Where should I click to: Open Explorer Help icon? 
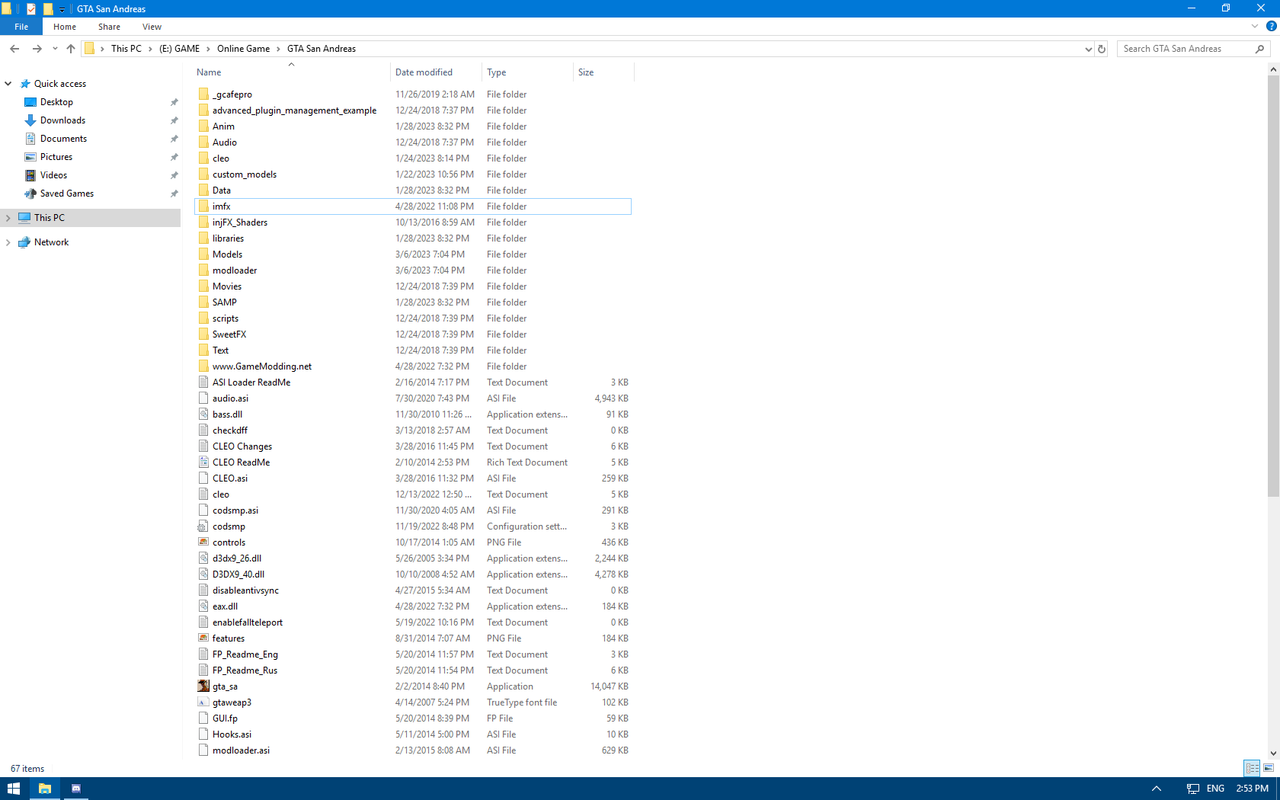[x=1271, y=27]
